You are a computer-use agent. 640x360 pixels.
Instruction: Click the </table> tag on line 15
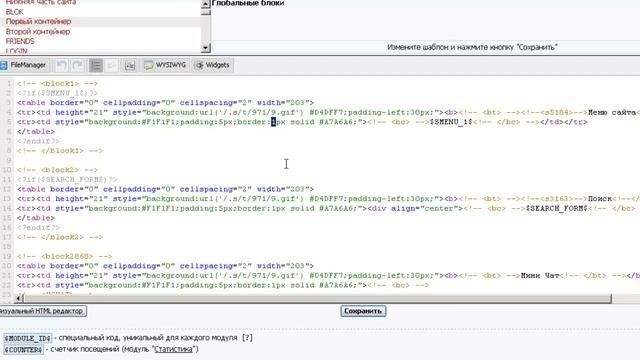[36, 218]
